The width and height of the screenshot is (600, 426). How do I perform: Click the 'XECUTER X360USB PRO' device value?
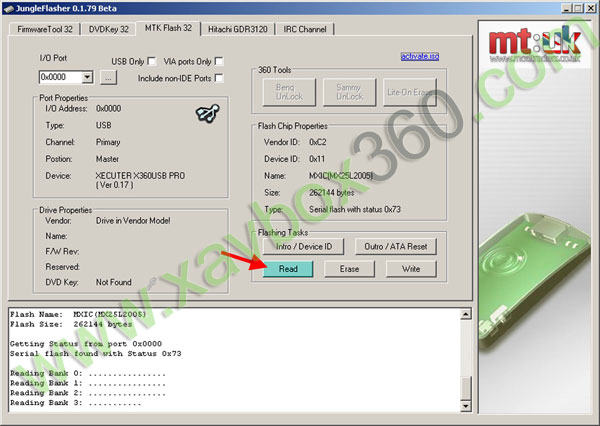click(x=140, y=176)
